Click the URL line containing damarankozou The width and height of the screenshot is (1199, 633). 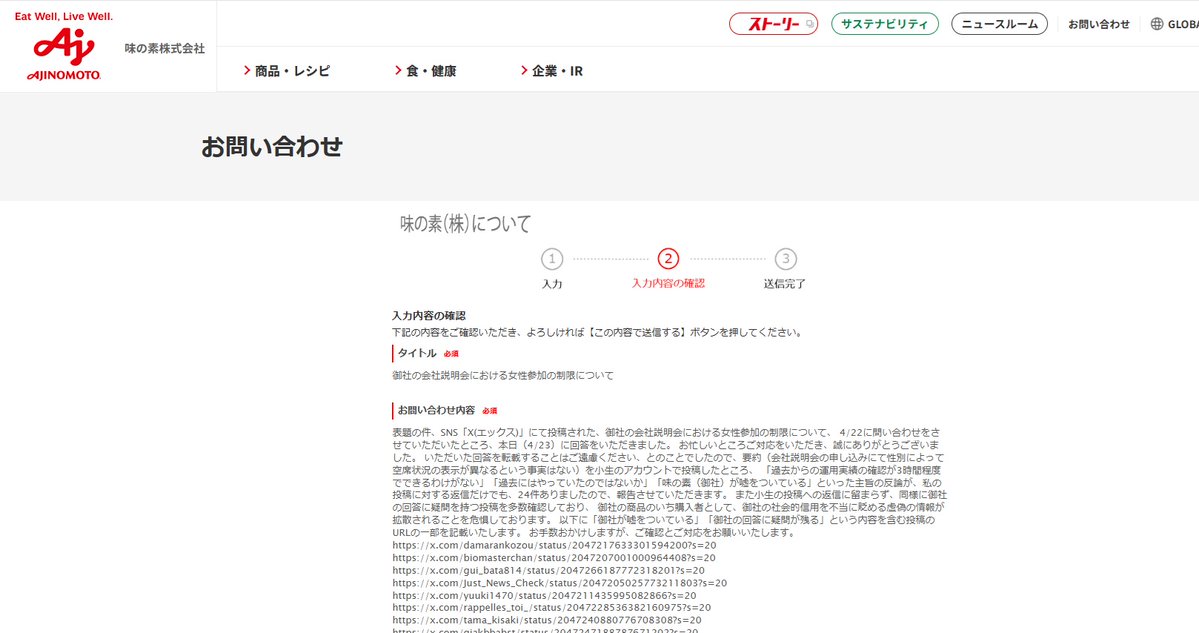tap(554, 546)
